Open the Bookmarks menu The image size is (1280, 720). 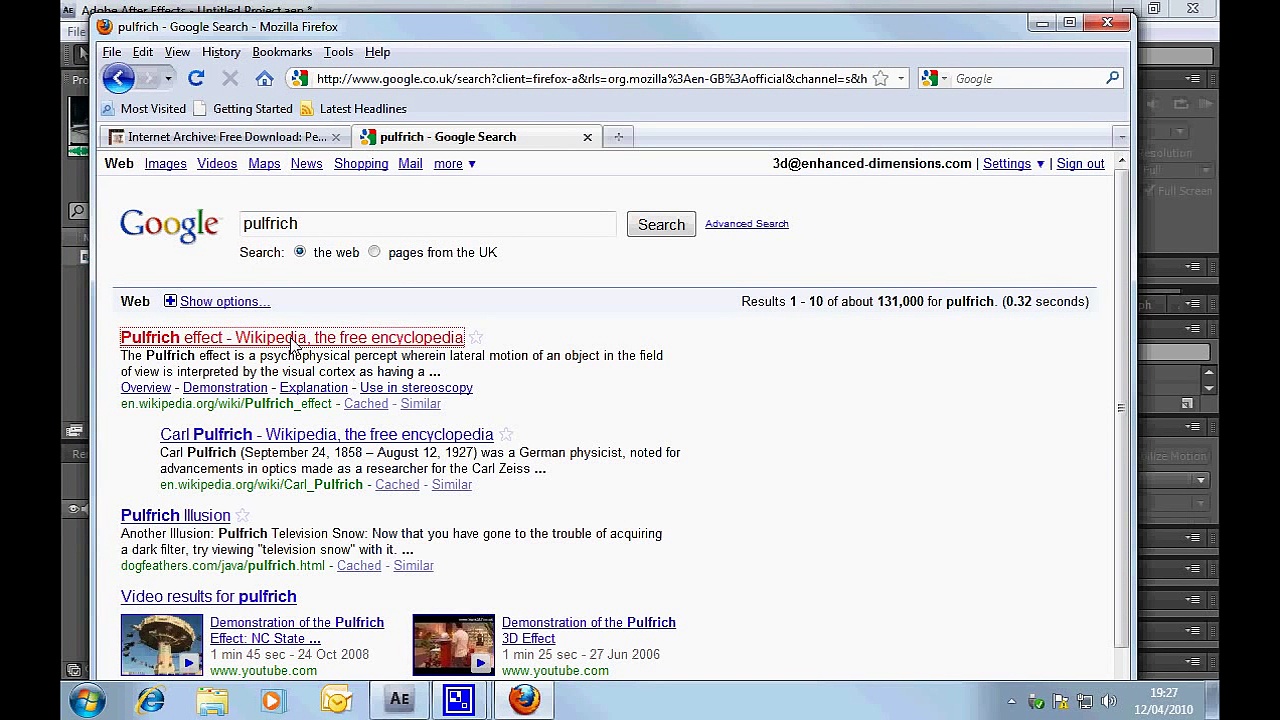click(282, 52)
